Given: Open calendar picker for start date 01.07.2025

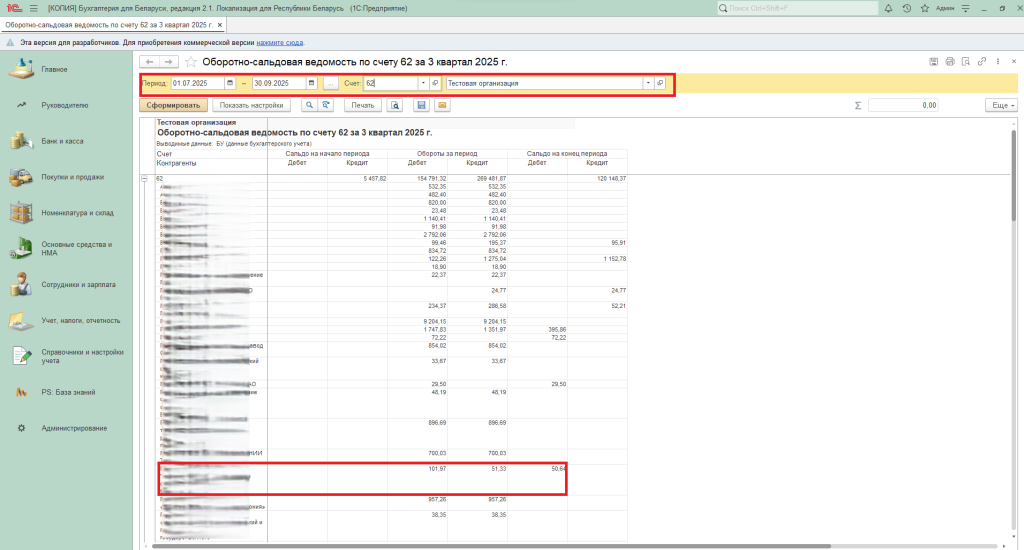Looking at the screenshot, I should coord(230,83).
